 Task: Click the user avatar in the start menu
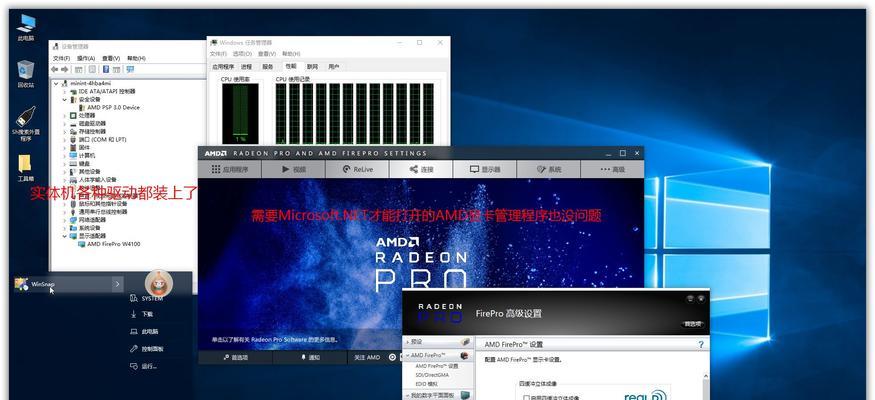click(159, 283)
